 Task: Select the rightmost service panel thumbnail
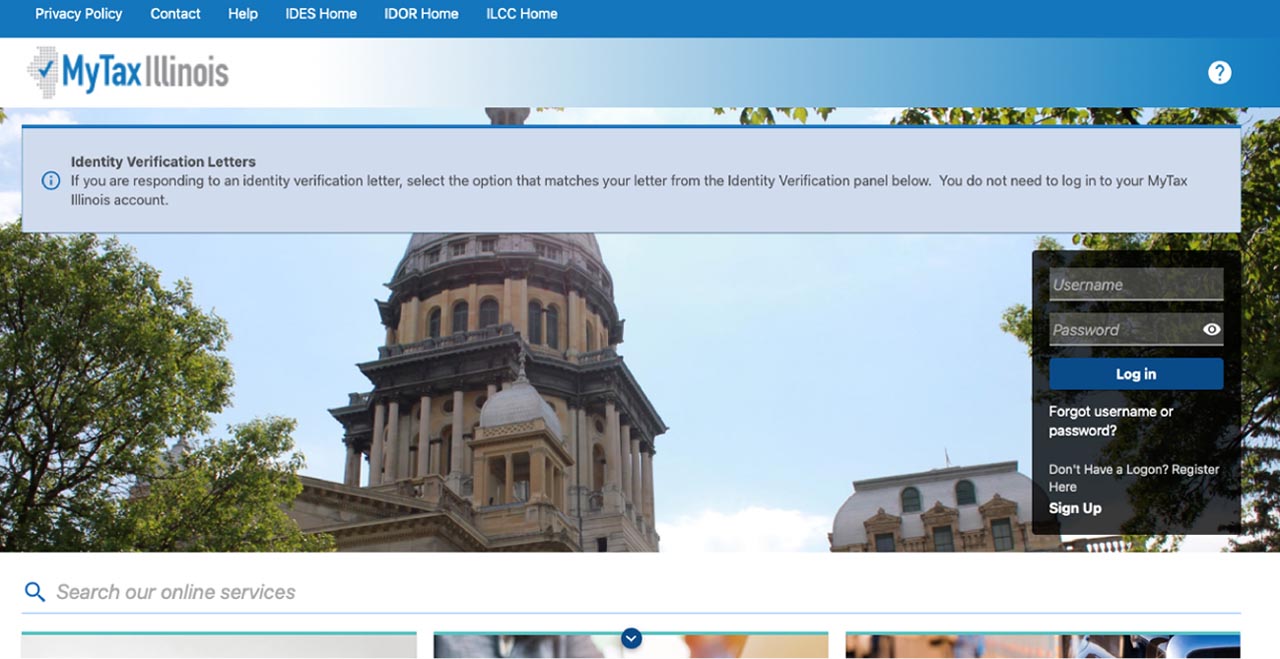tap(1042, 646)
